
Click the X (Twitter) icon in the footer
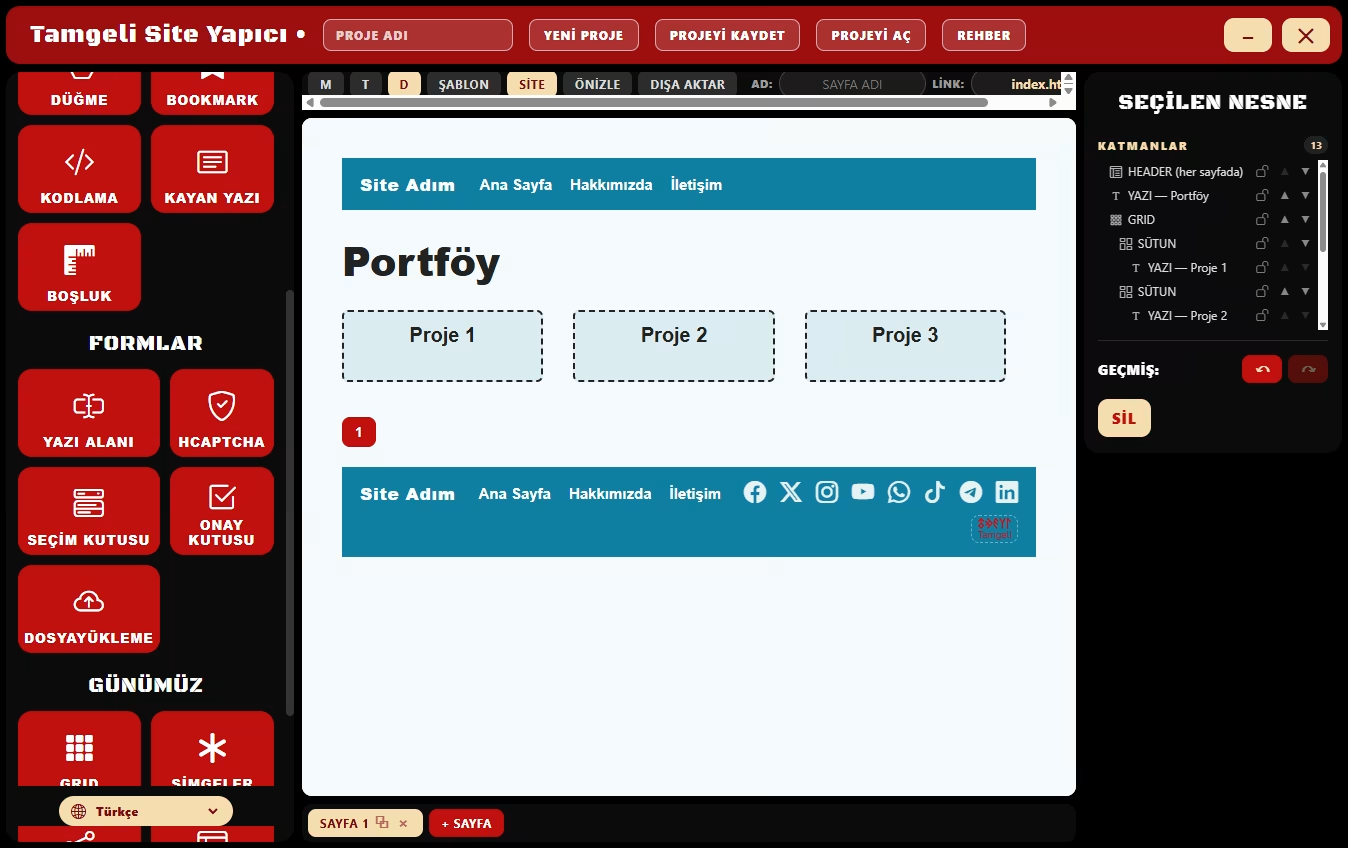click(791, 492)
